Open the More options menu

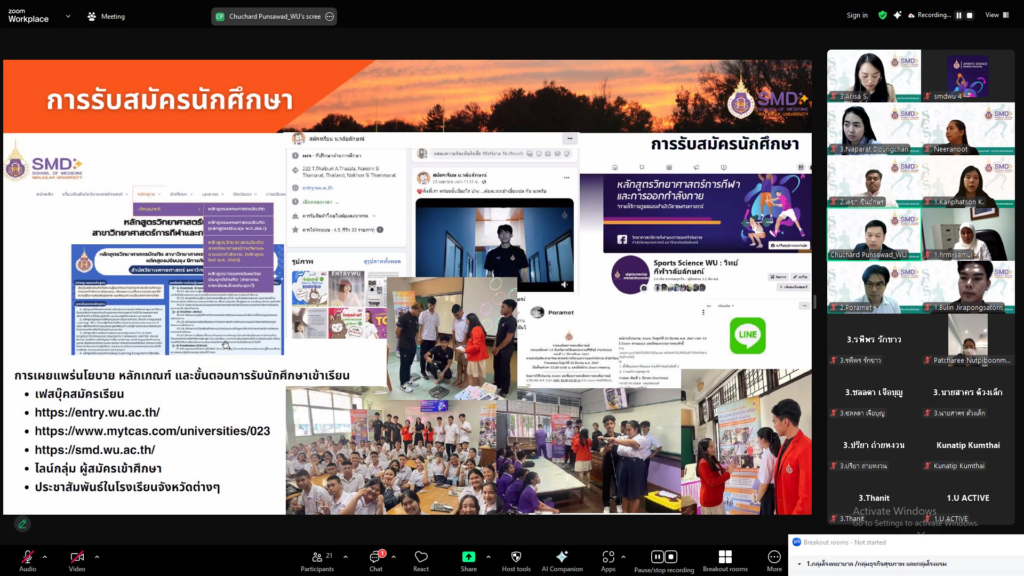[x=774, y=560]
